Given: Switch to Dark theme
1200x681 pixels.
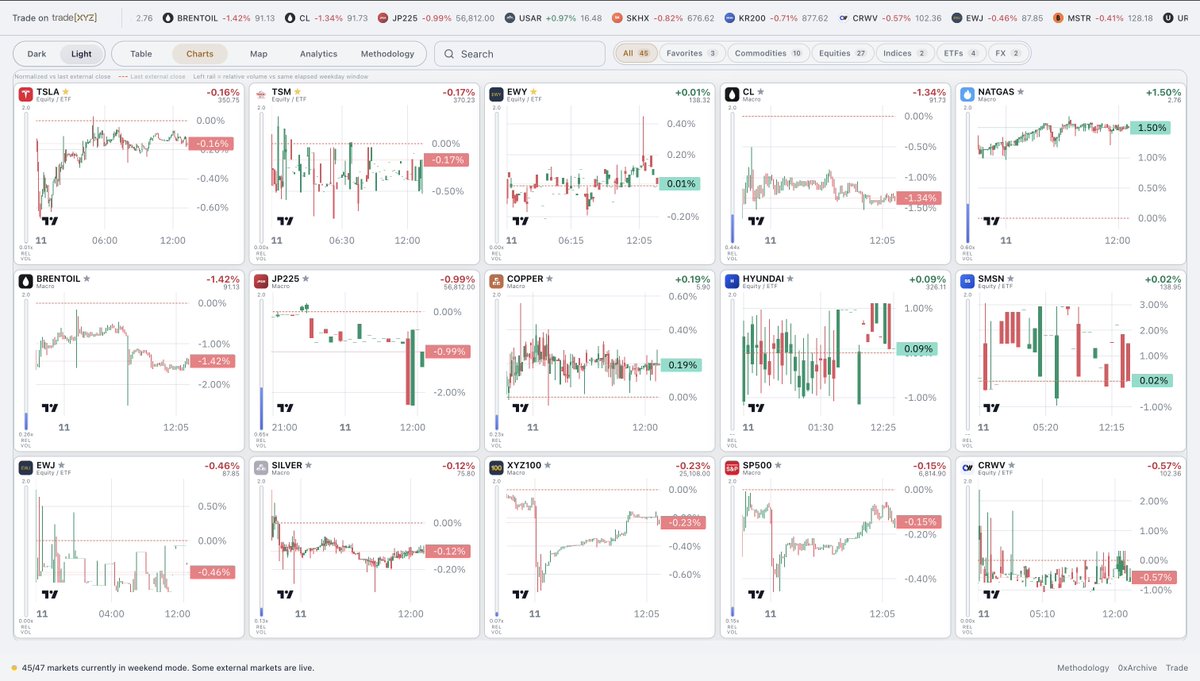Looking at the screenshot, I should pyautogui.click(x=37, y=54).
